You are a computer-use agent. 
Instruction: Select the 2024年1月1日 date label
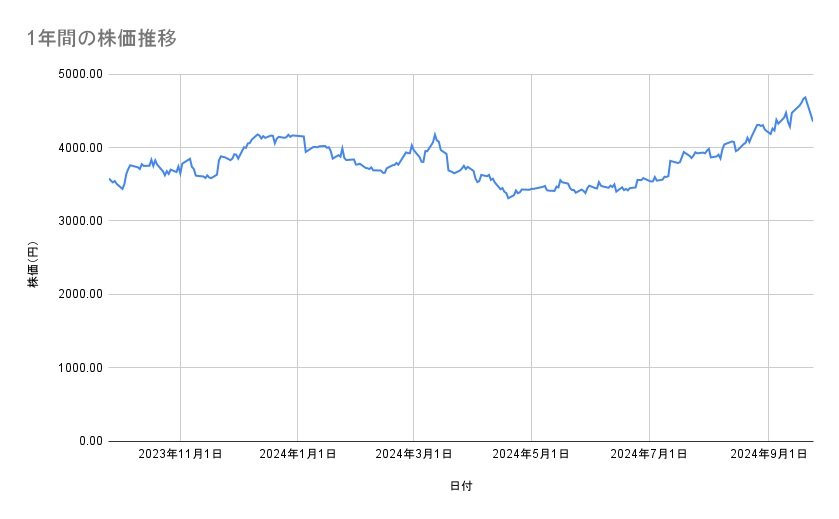click(298, 454)
